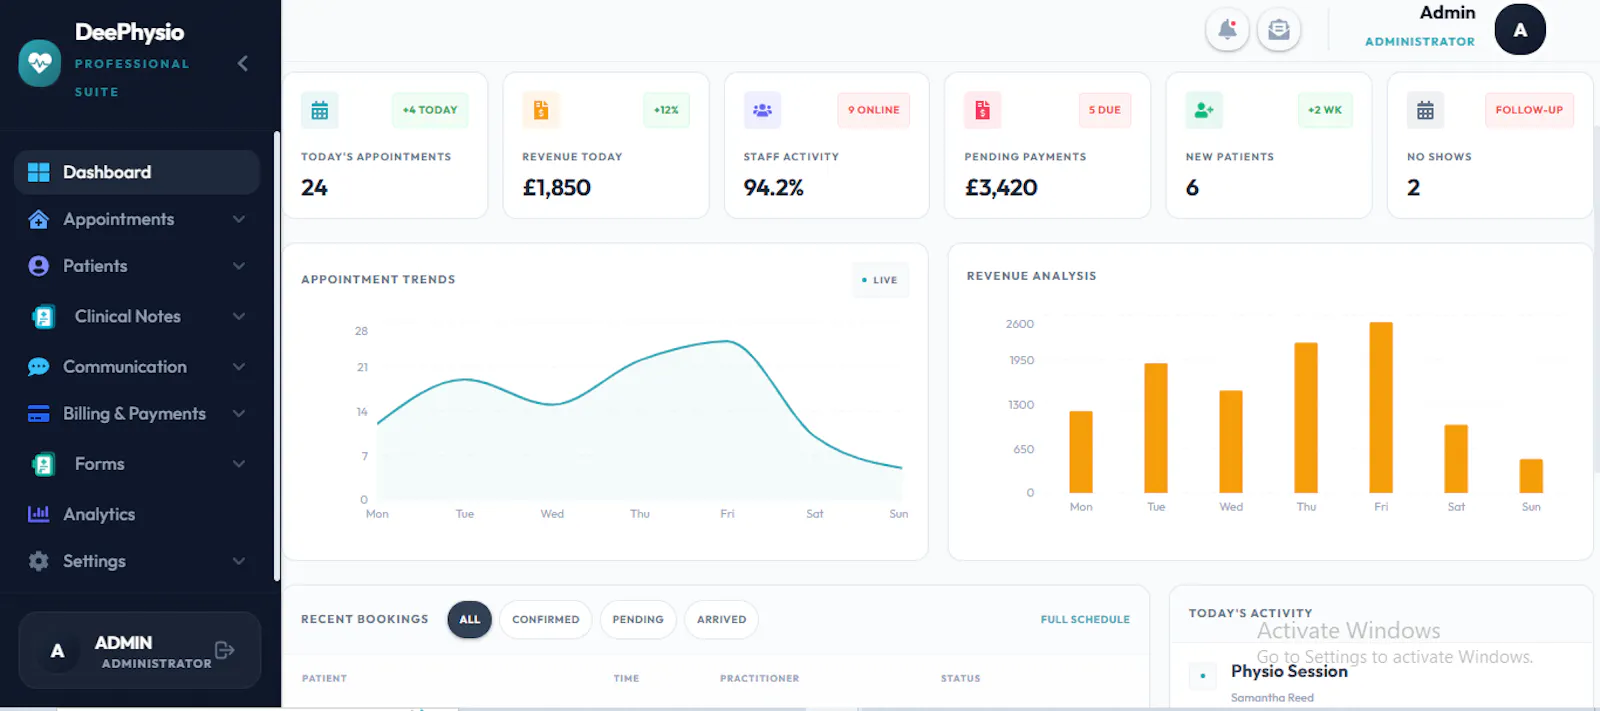Click the Analytics bar chart icon
The width and height of the screenshot is (1600, 711).
(x=39, y=514)
